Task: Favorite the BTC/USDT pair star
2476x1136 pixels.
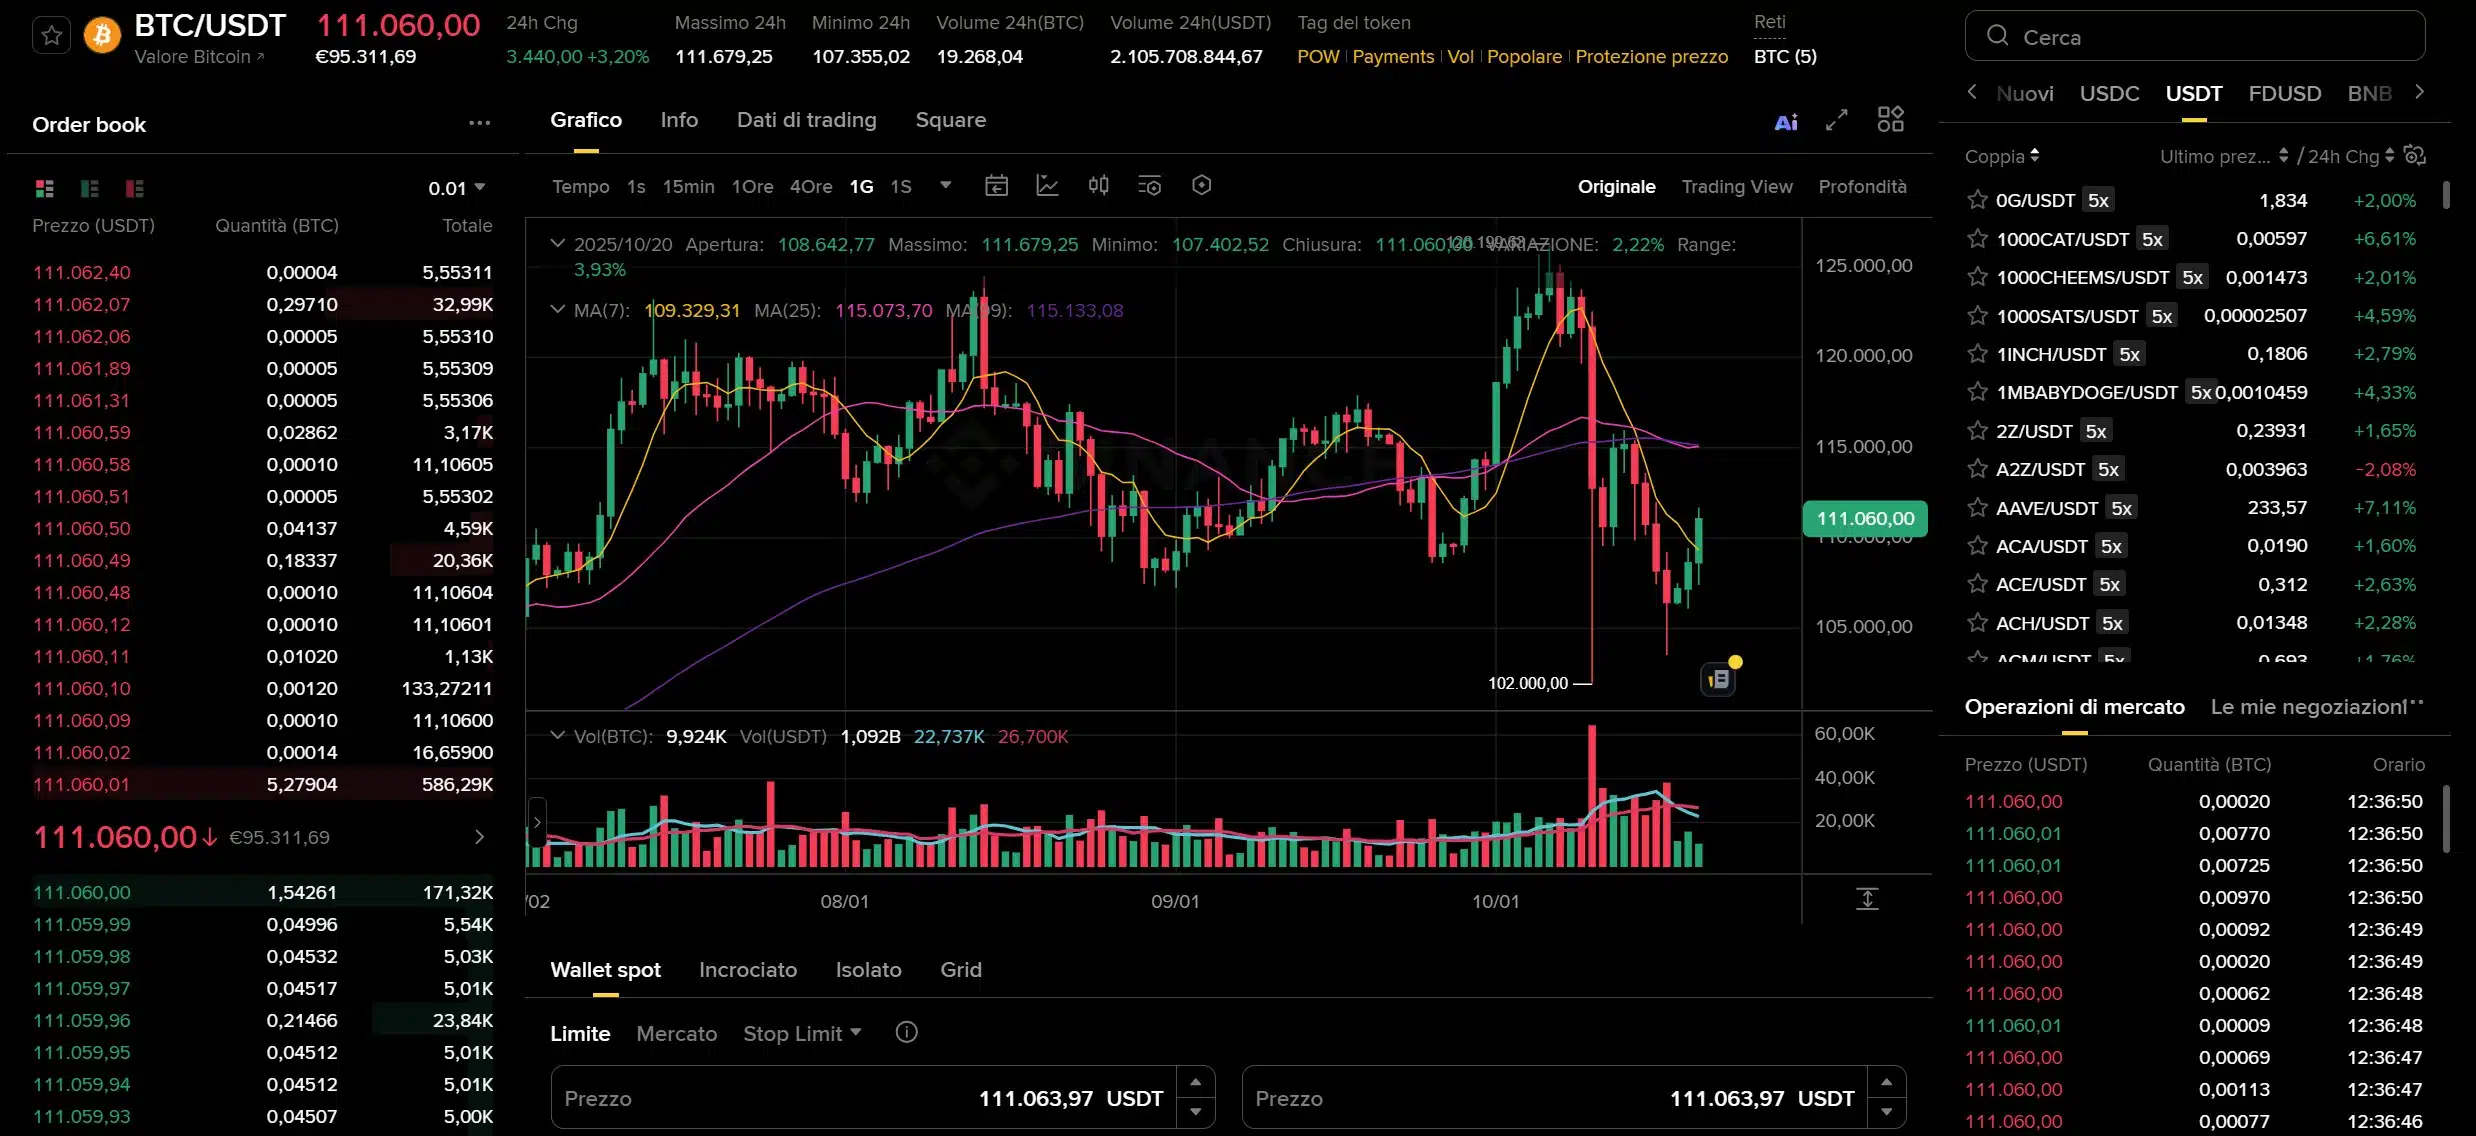Action: click(x=51, y=35)
